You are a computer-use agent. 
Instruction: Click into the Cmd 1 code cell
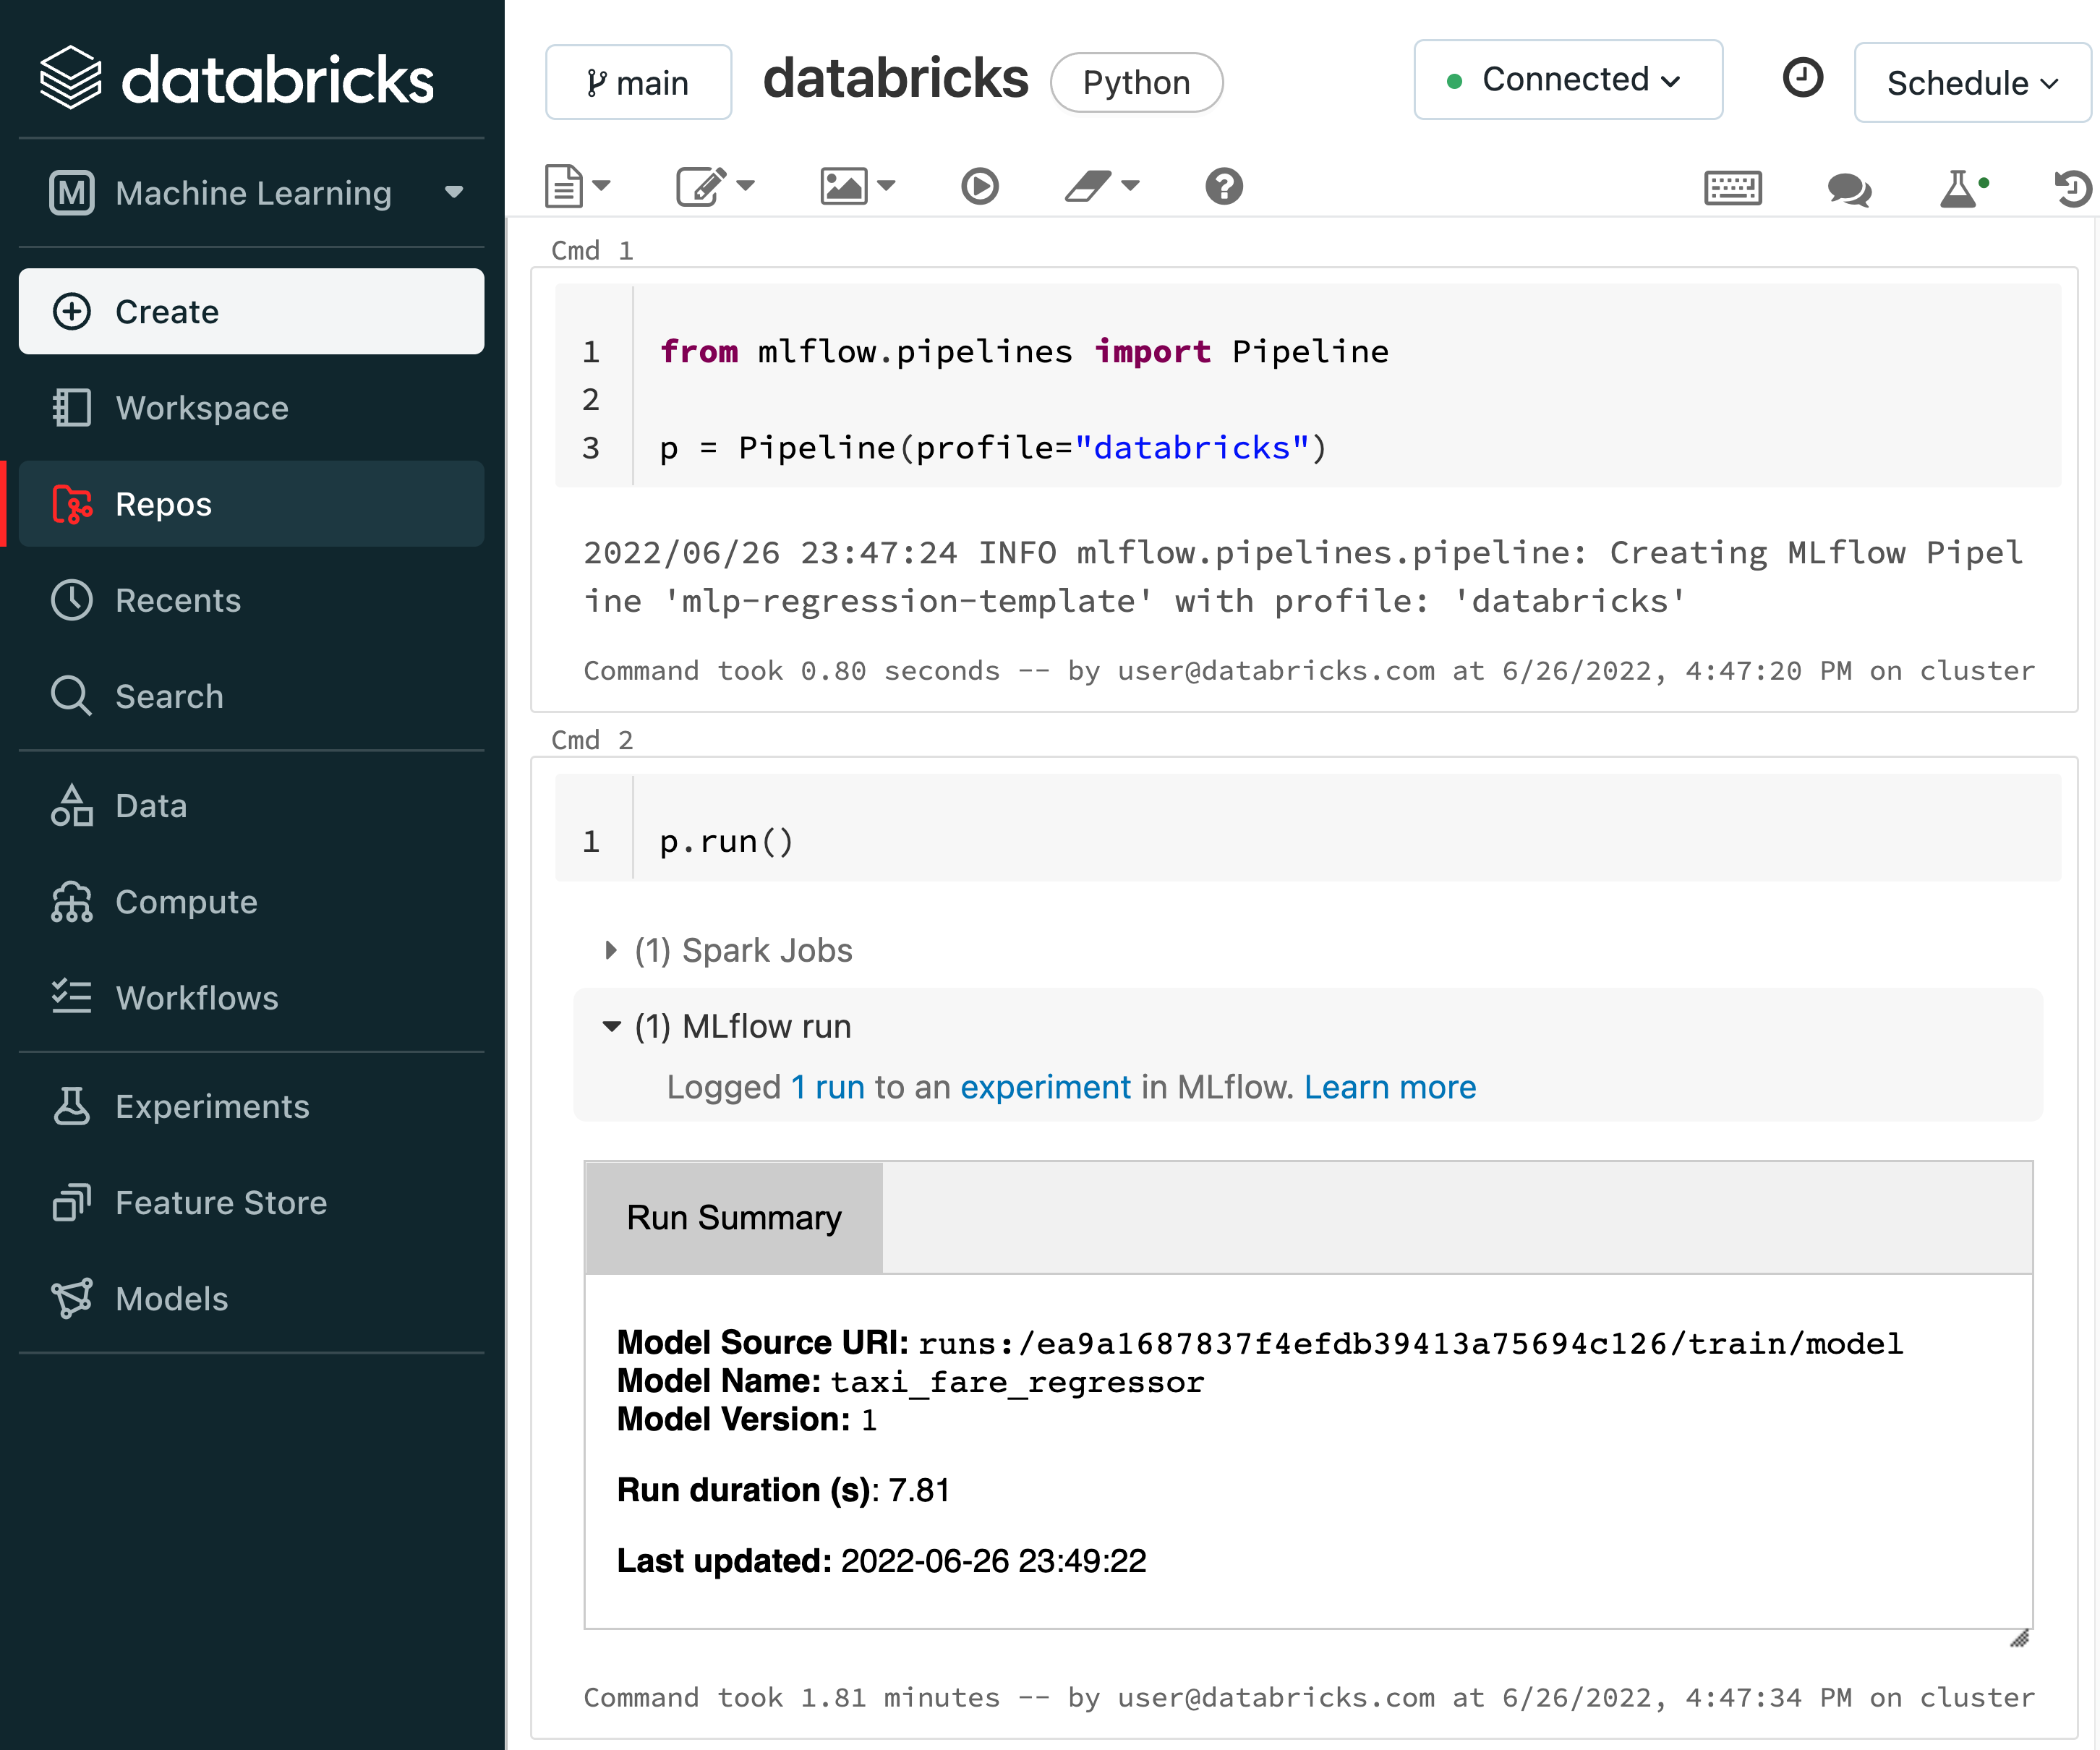click(x=1307, y=386)
